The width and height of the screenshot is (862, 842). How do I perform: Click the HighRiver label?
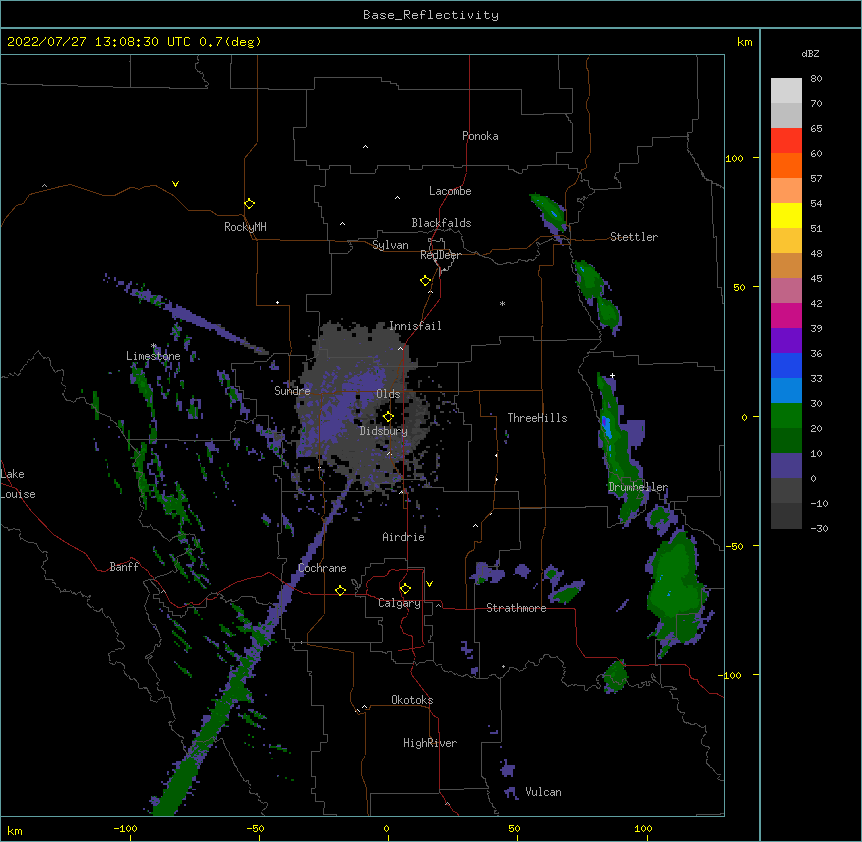pos(430,743)
